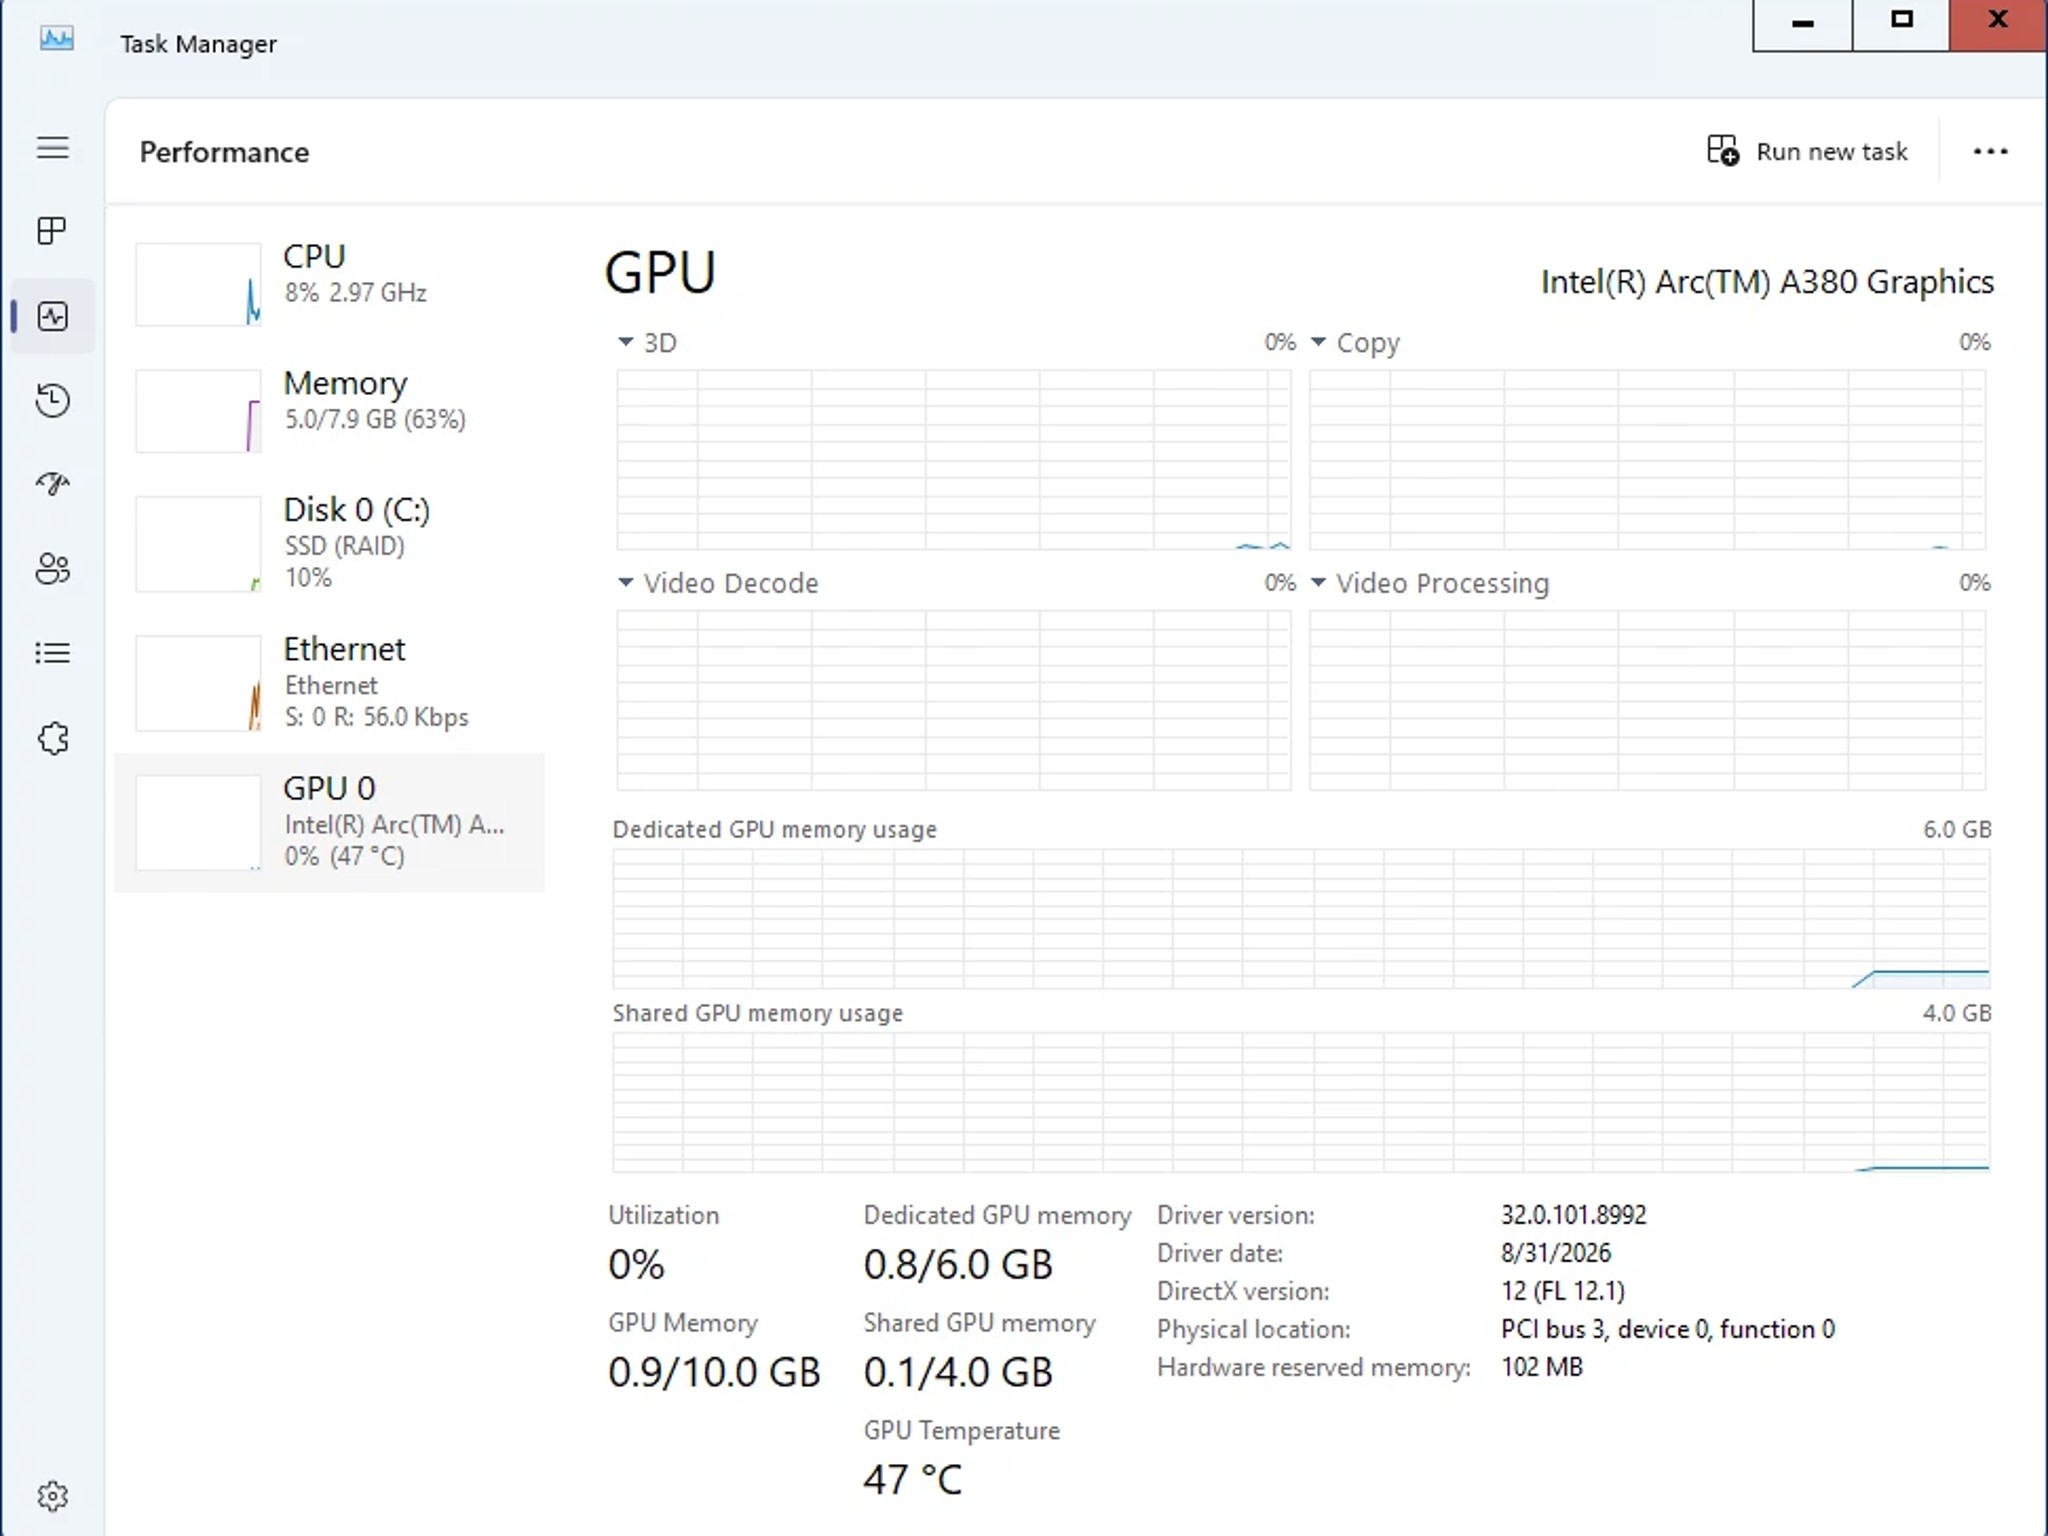Click PCI bus 3 physical location value

[x=1667, y=1329]
